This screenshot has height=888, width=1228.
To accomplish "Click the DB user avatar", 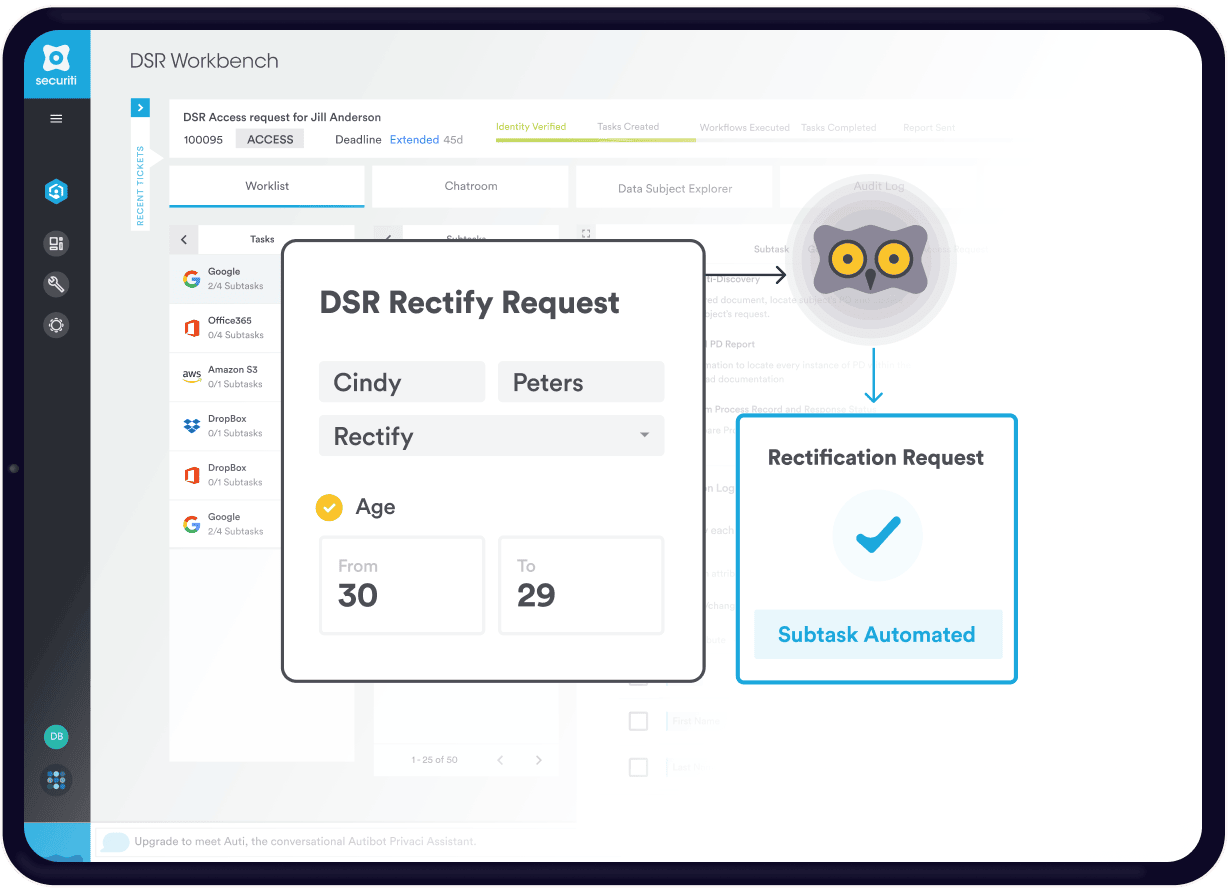I will click(x=56, y=737).
